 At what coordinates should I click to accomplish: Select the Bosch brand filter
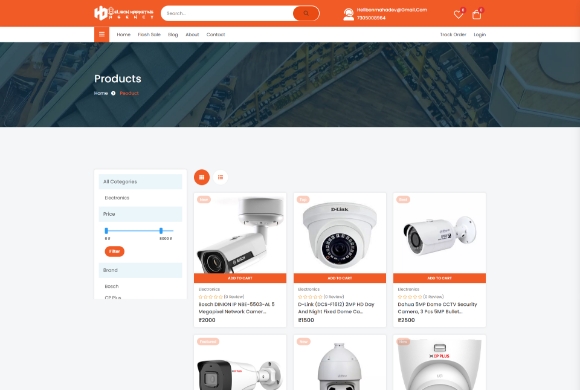click(x=112, y=286)
